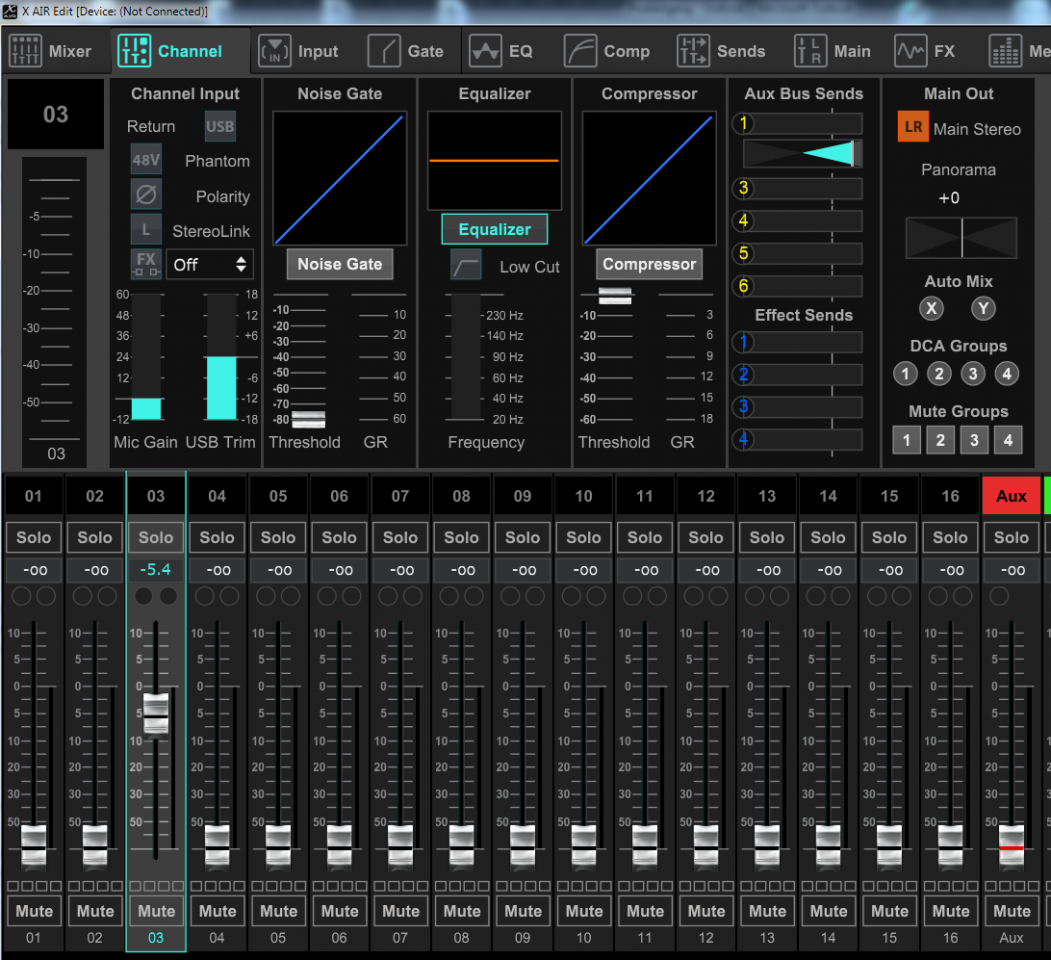The image size is (1051, 960).
Task: Select Aux Bus Send 5 badge
Action: [743, 253]
